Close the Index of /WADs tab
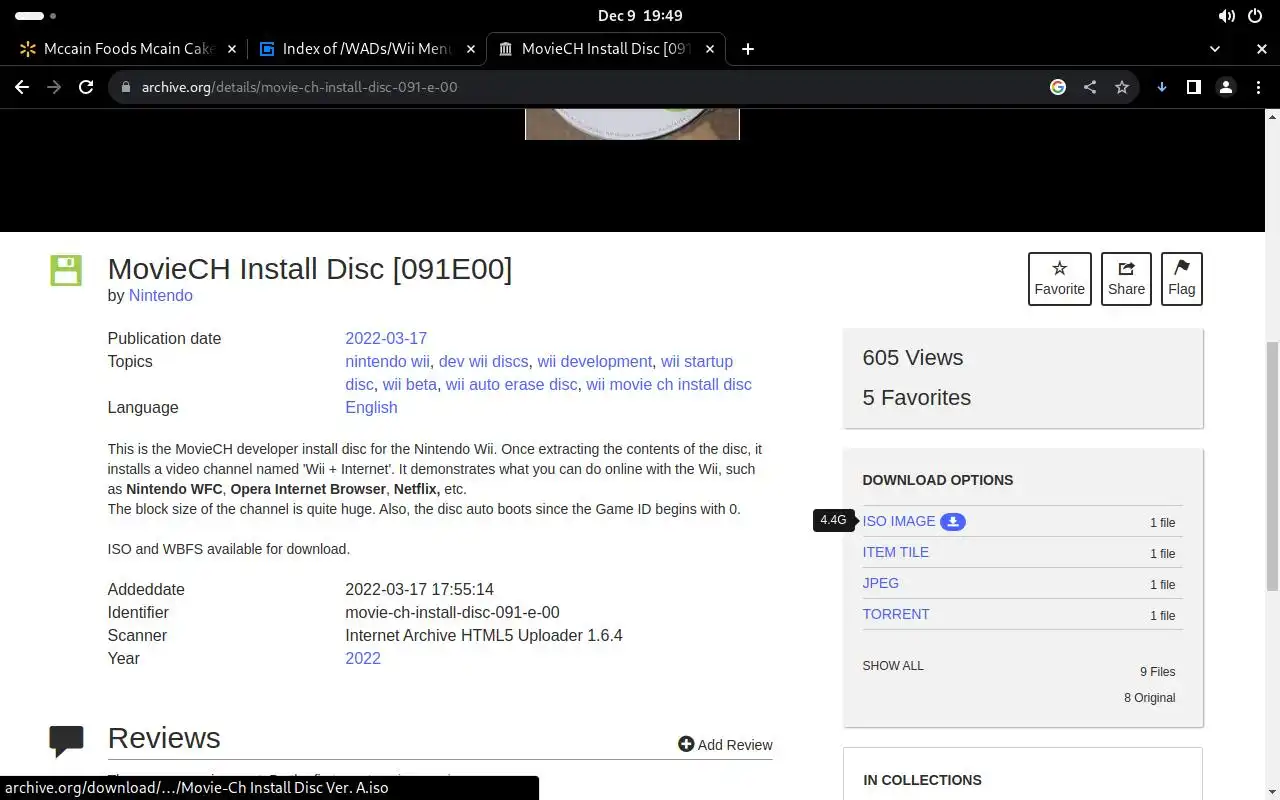Image resolution: width=1280 pixels, height=800 pixels. pyautogui.click(x=471, y=48)
